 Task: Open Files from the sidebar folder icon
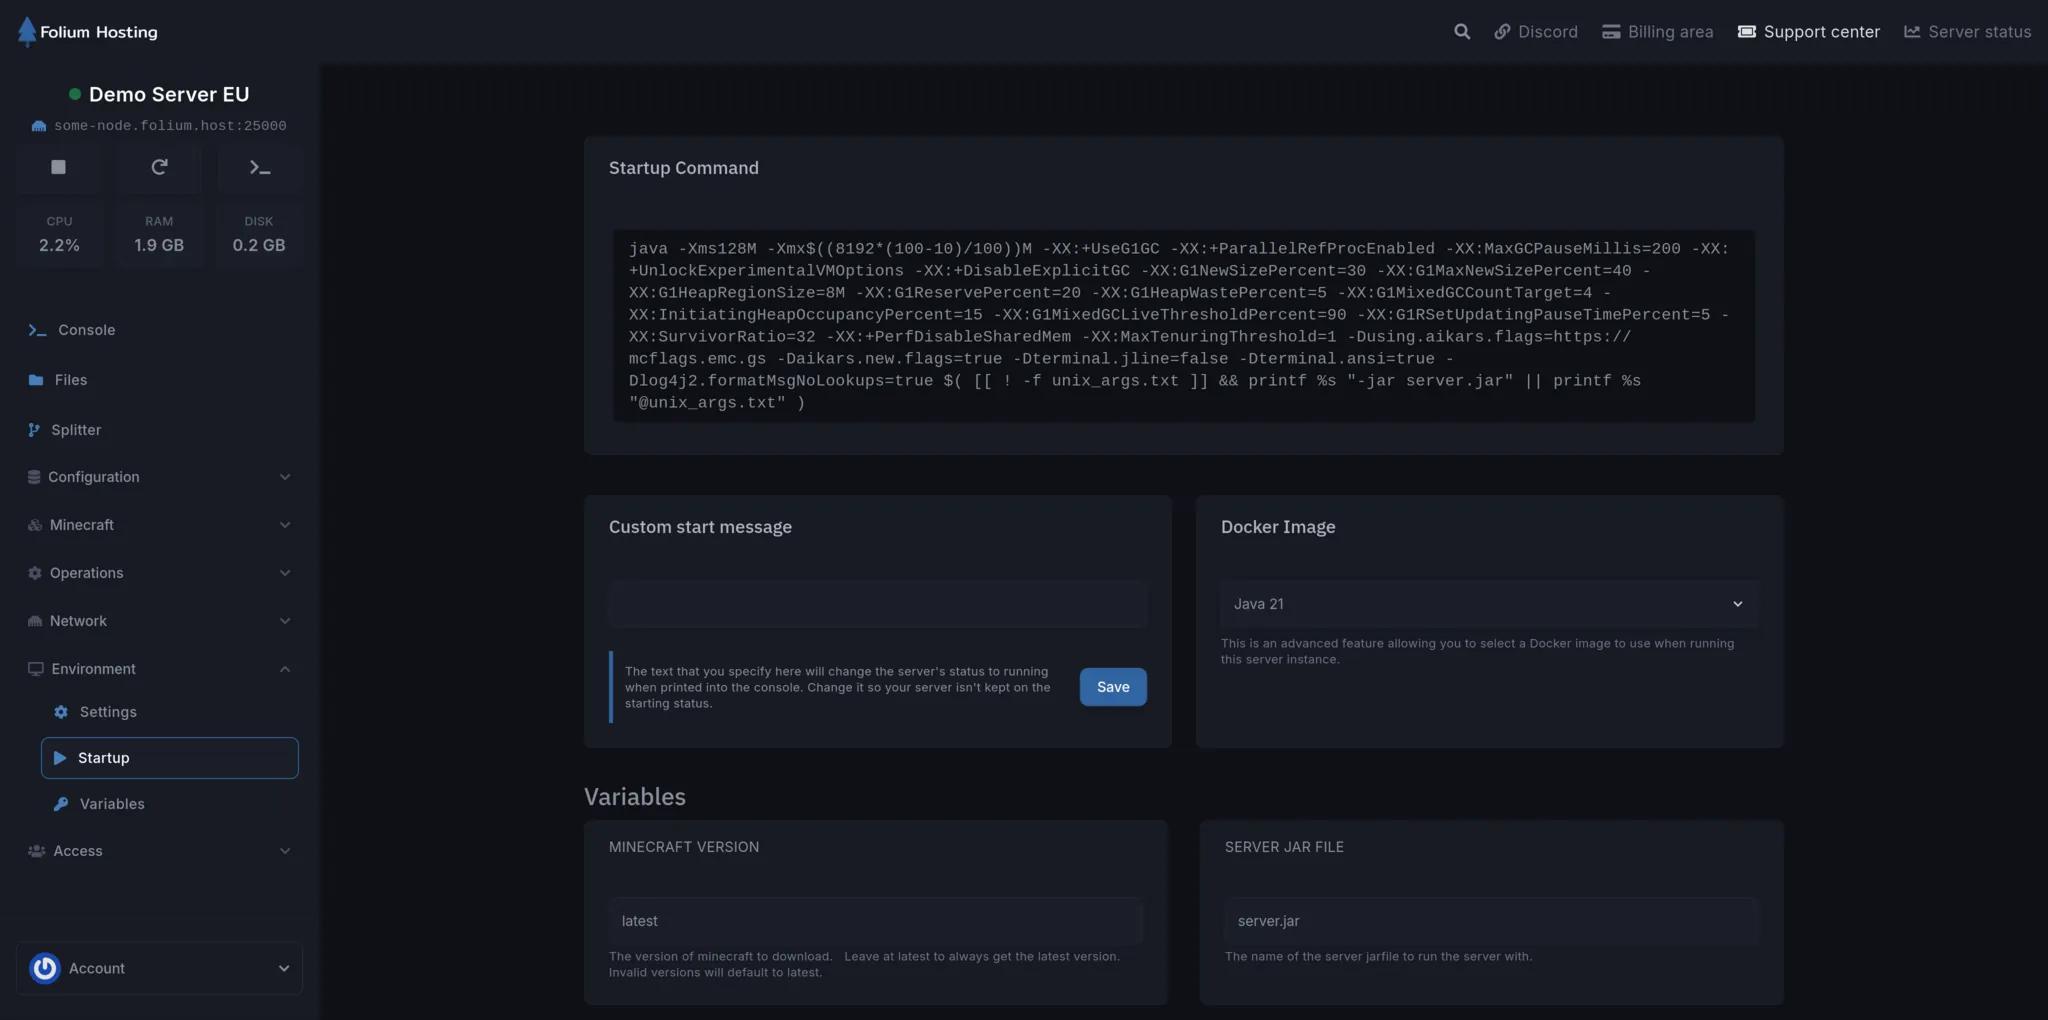click(x=70, y=380)
